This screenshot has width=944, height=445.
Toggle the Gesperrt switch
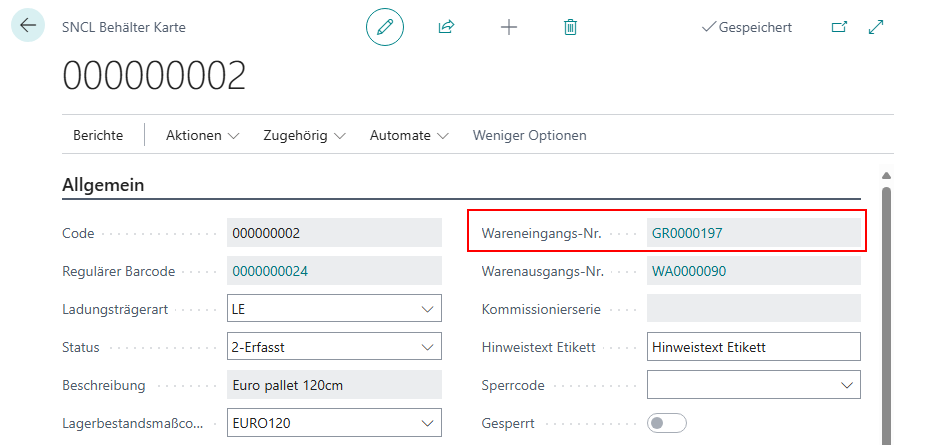pos(667,423)
